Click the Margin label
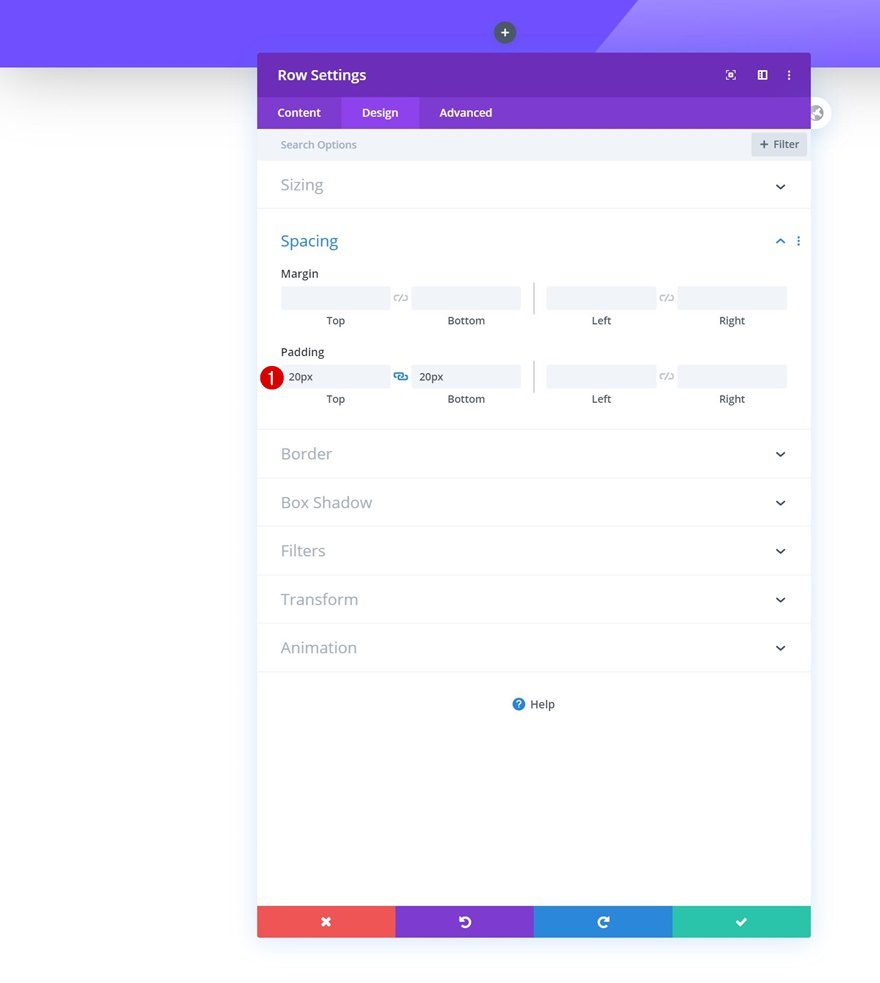Image resolution: width=880 pixels, height=983 pixels. (300, 274)
